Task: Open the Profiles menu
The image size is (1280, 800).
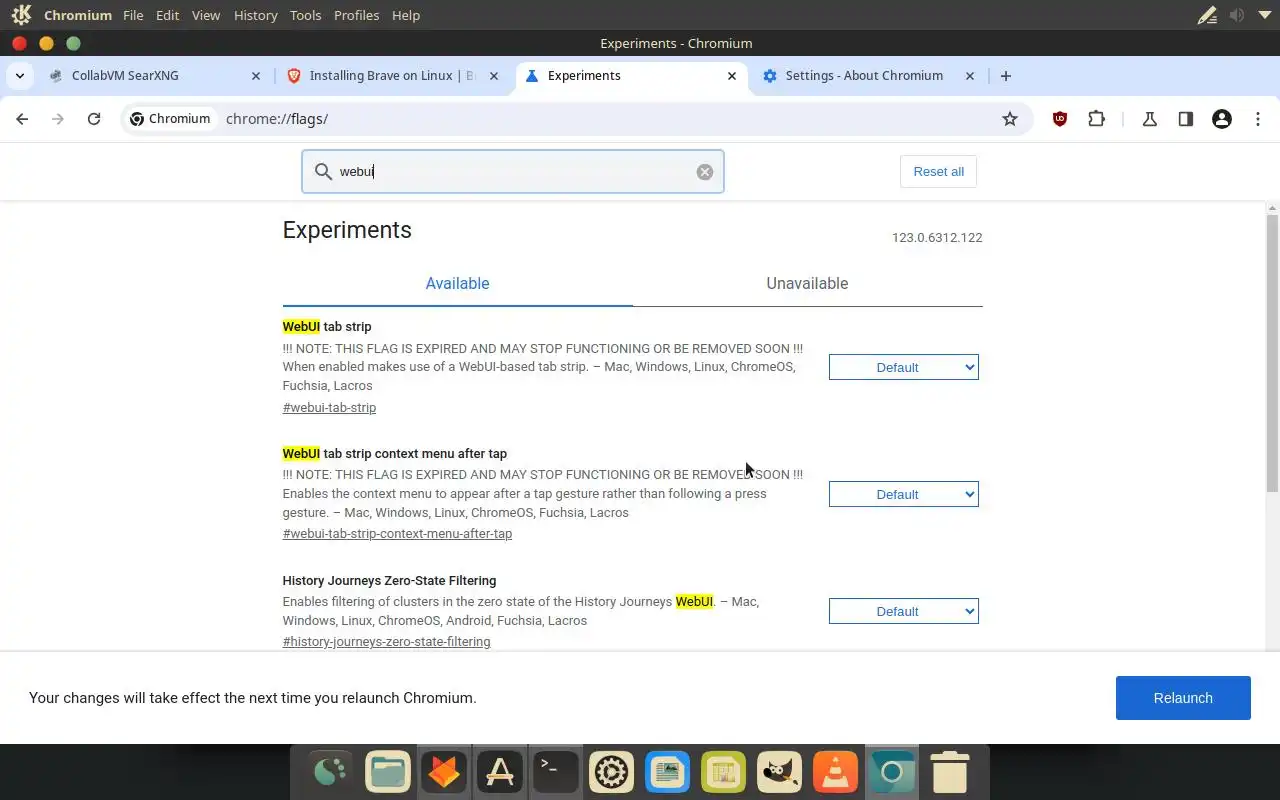Action: (x=356, y=15)
